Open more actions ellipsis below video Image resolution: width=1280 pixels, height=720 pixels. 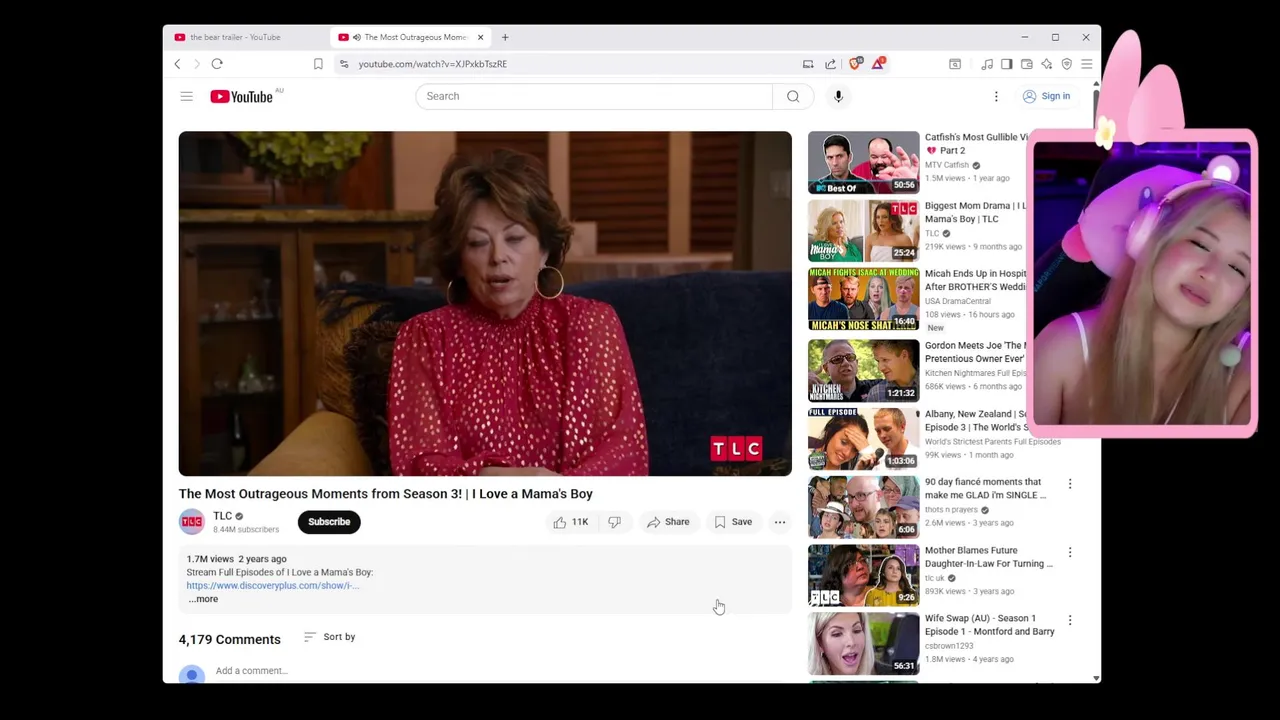click(x=780, y=522)
